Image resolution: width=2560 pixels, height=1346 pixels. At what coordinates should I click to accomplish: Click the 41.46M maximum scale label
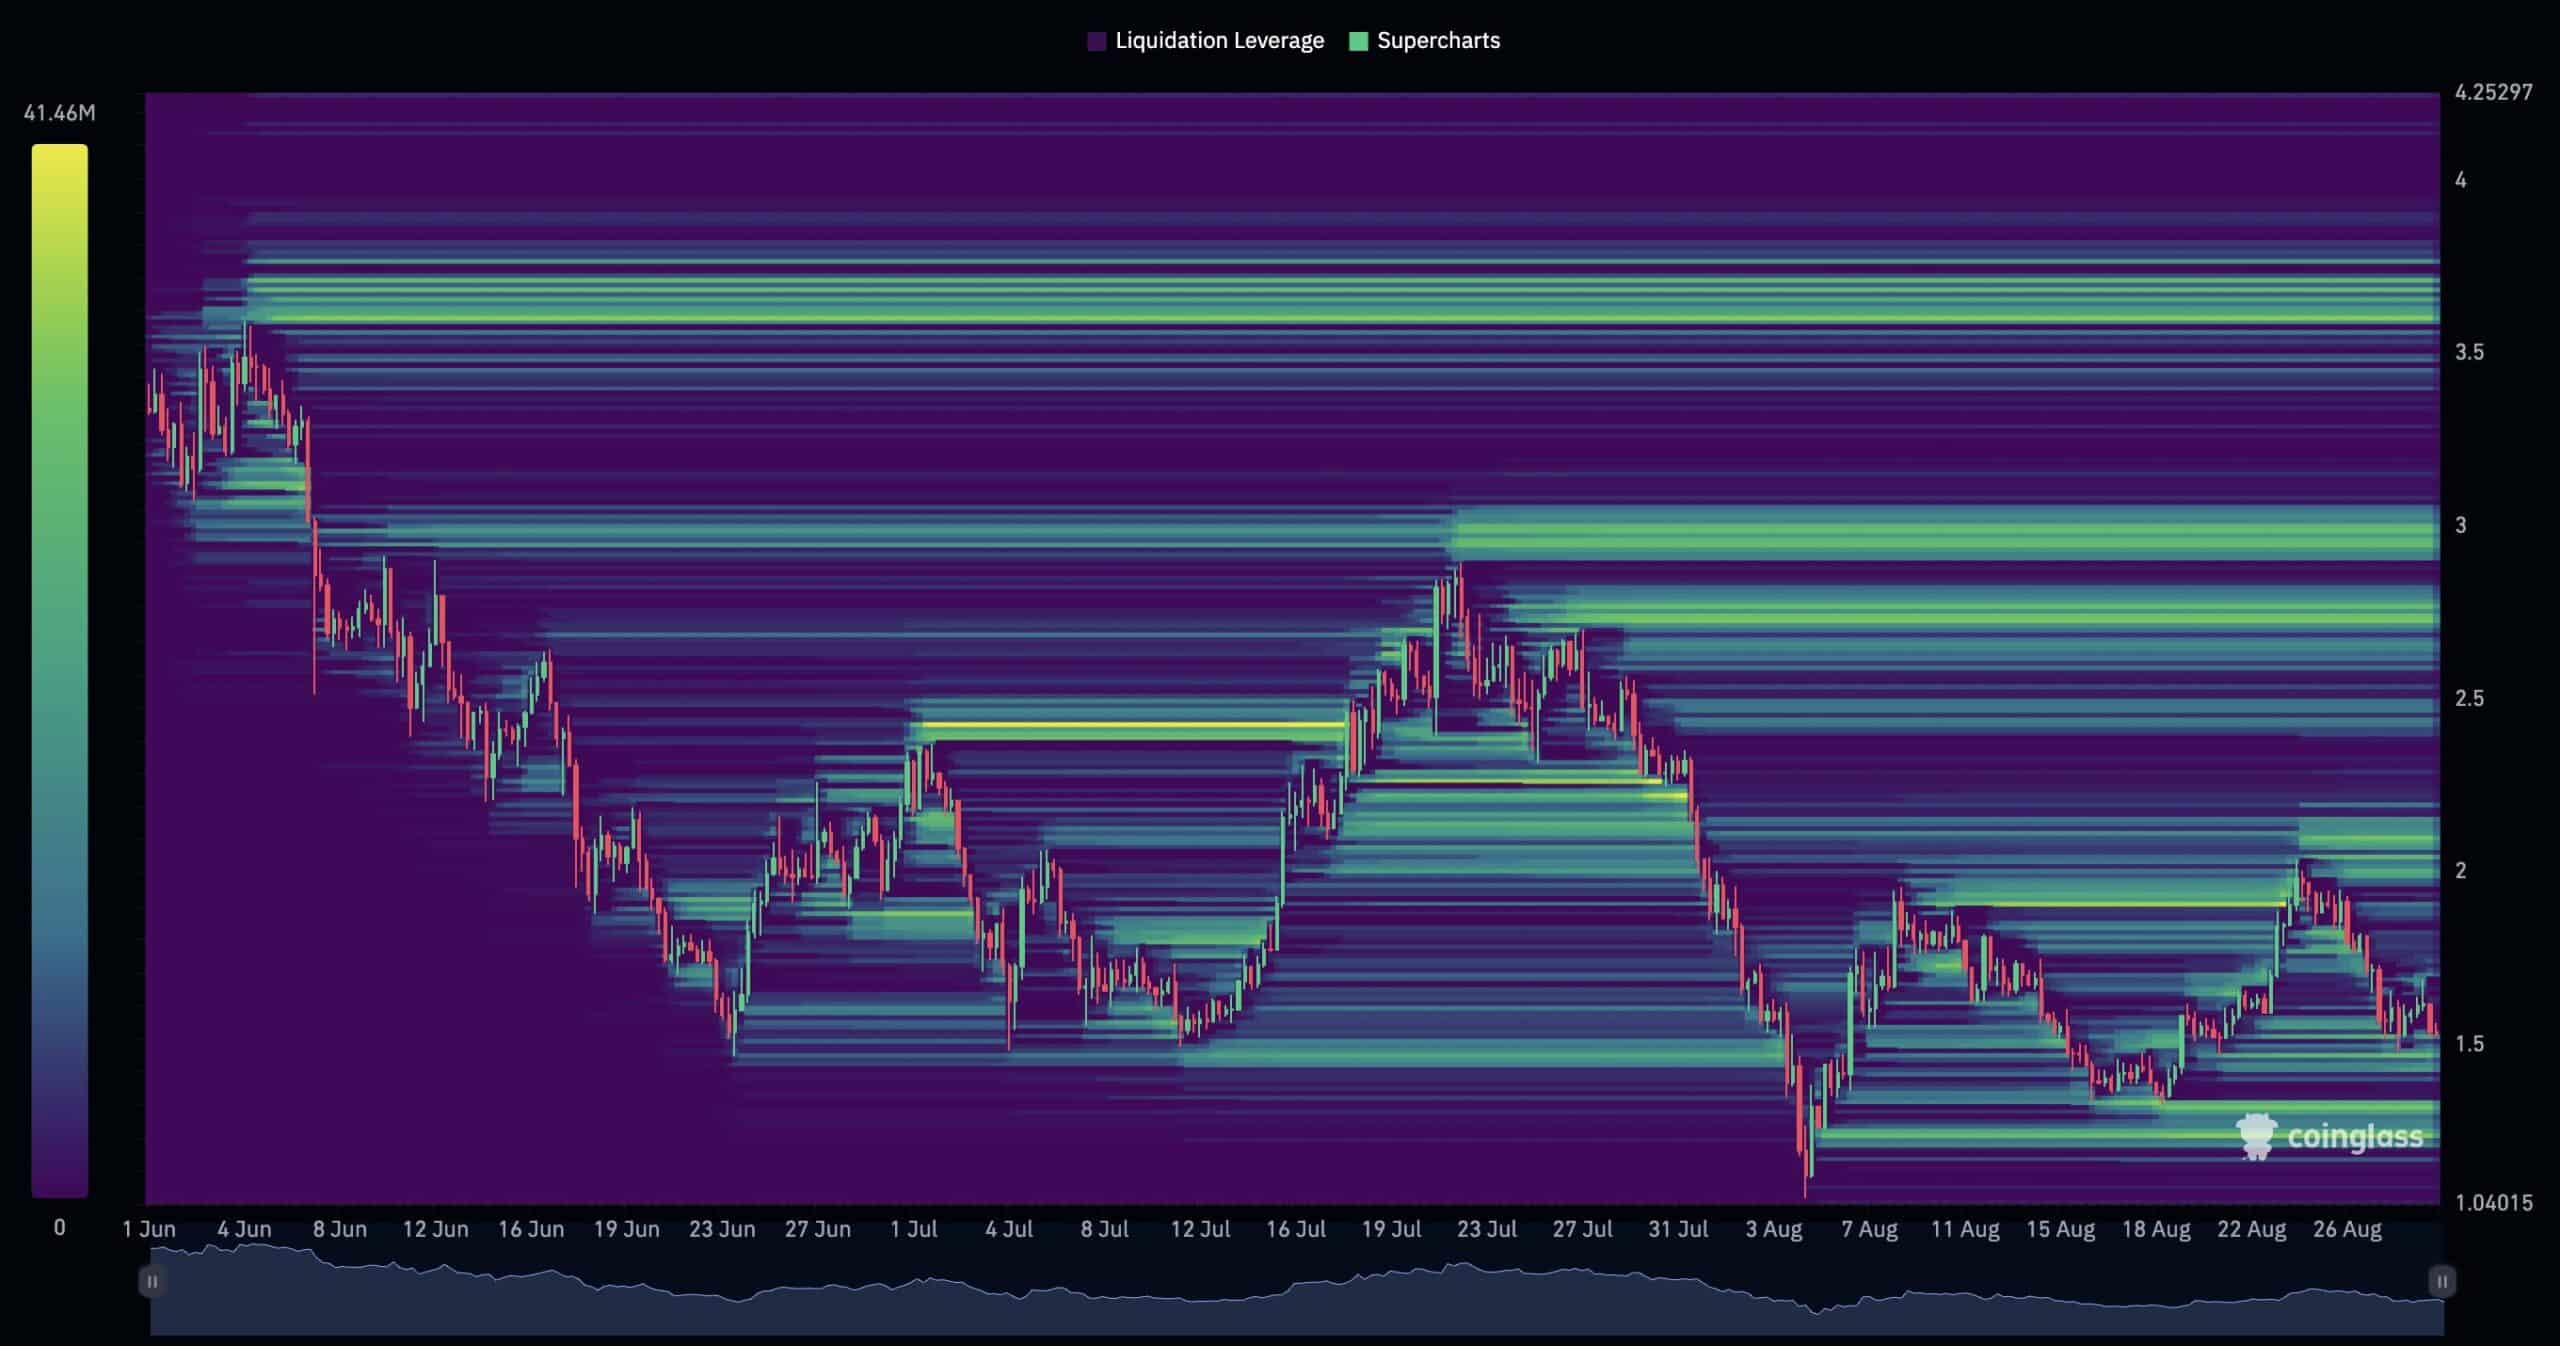point(59,113)
